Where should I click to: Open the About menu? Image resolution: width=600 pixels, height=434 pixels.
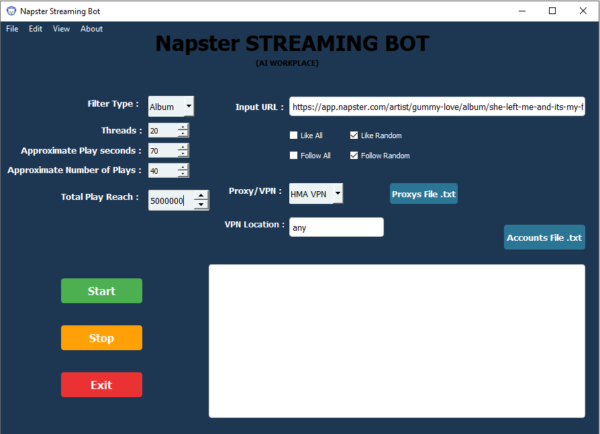(x=91, y=29)
